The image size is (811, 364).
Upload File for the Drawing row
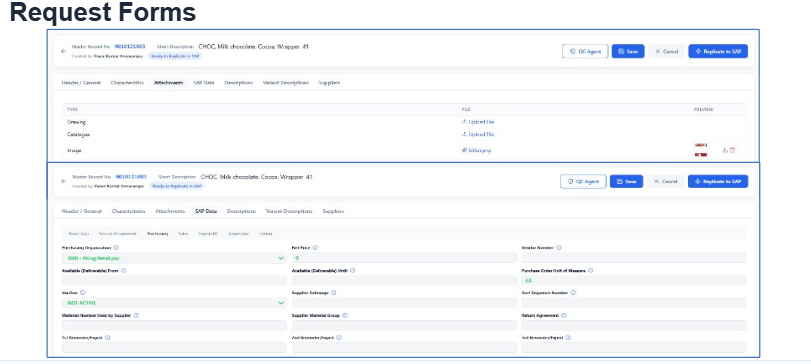478,122
